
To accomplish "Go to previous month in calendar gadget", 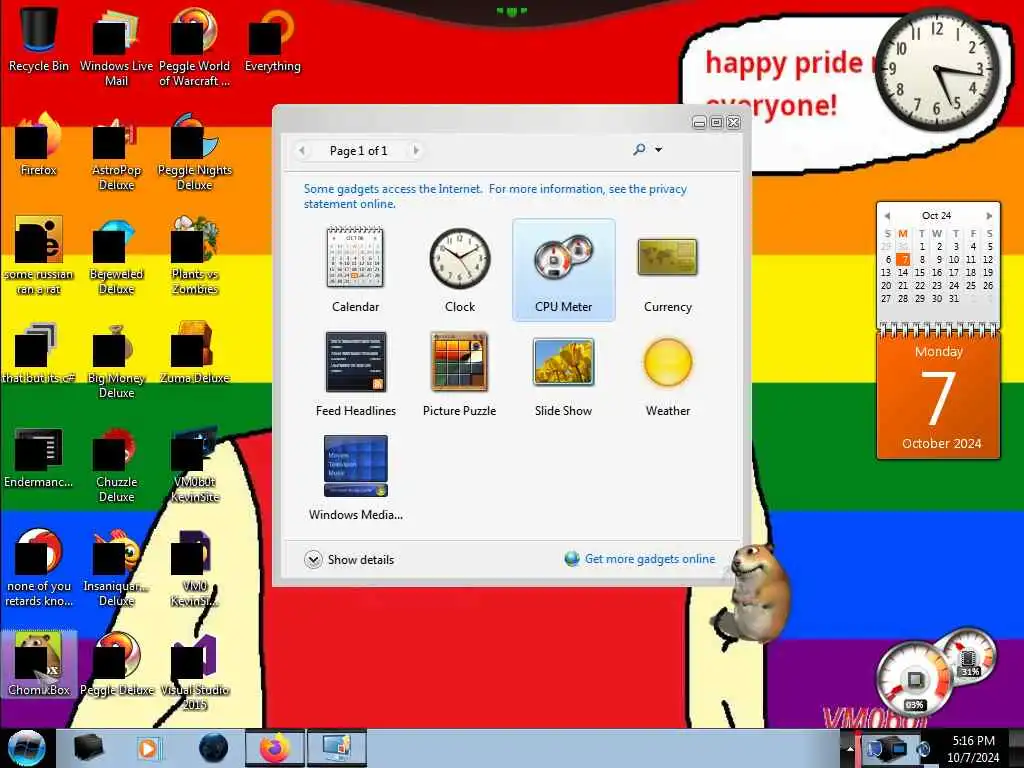I will tap(888, 216).
